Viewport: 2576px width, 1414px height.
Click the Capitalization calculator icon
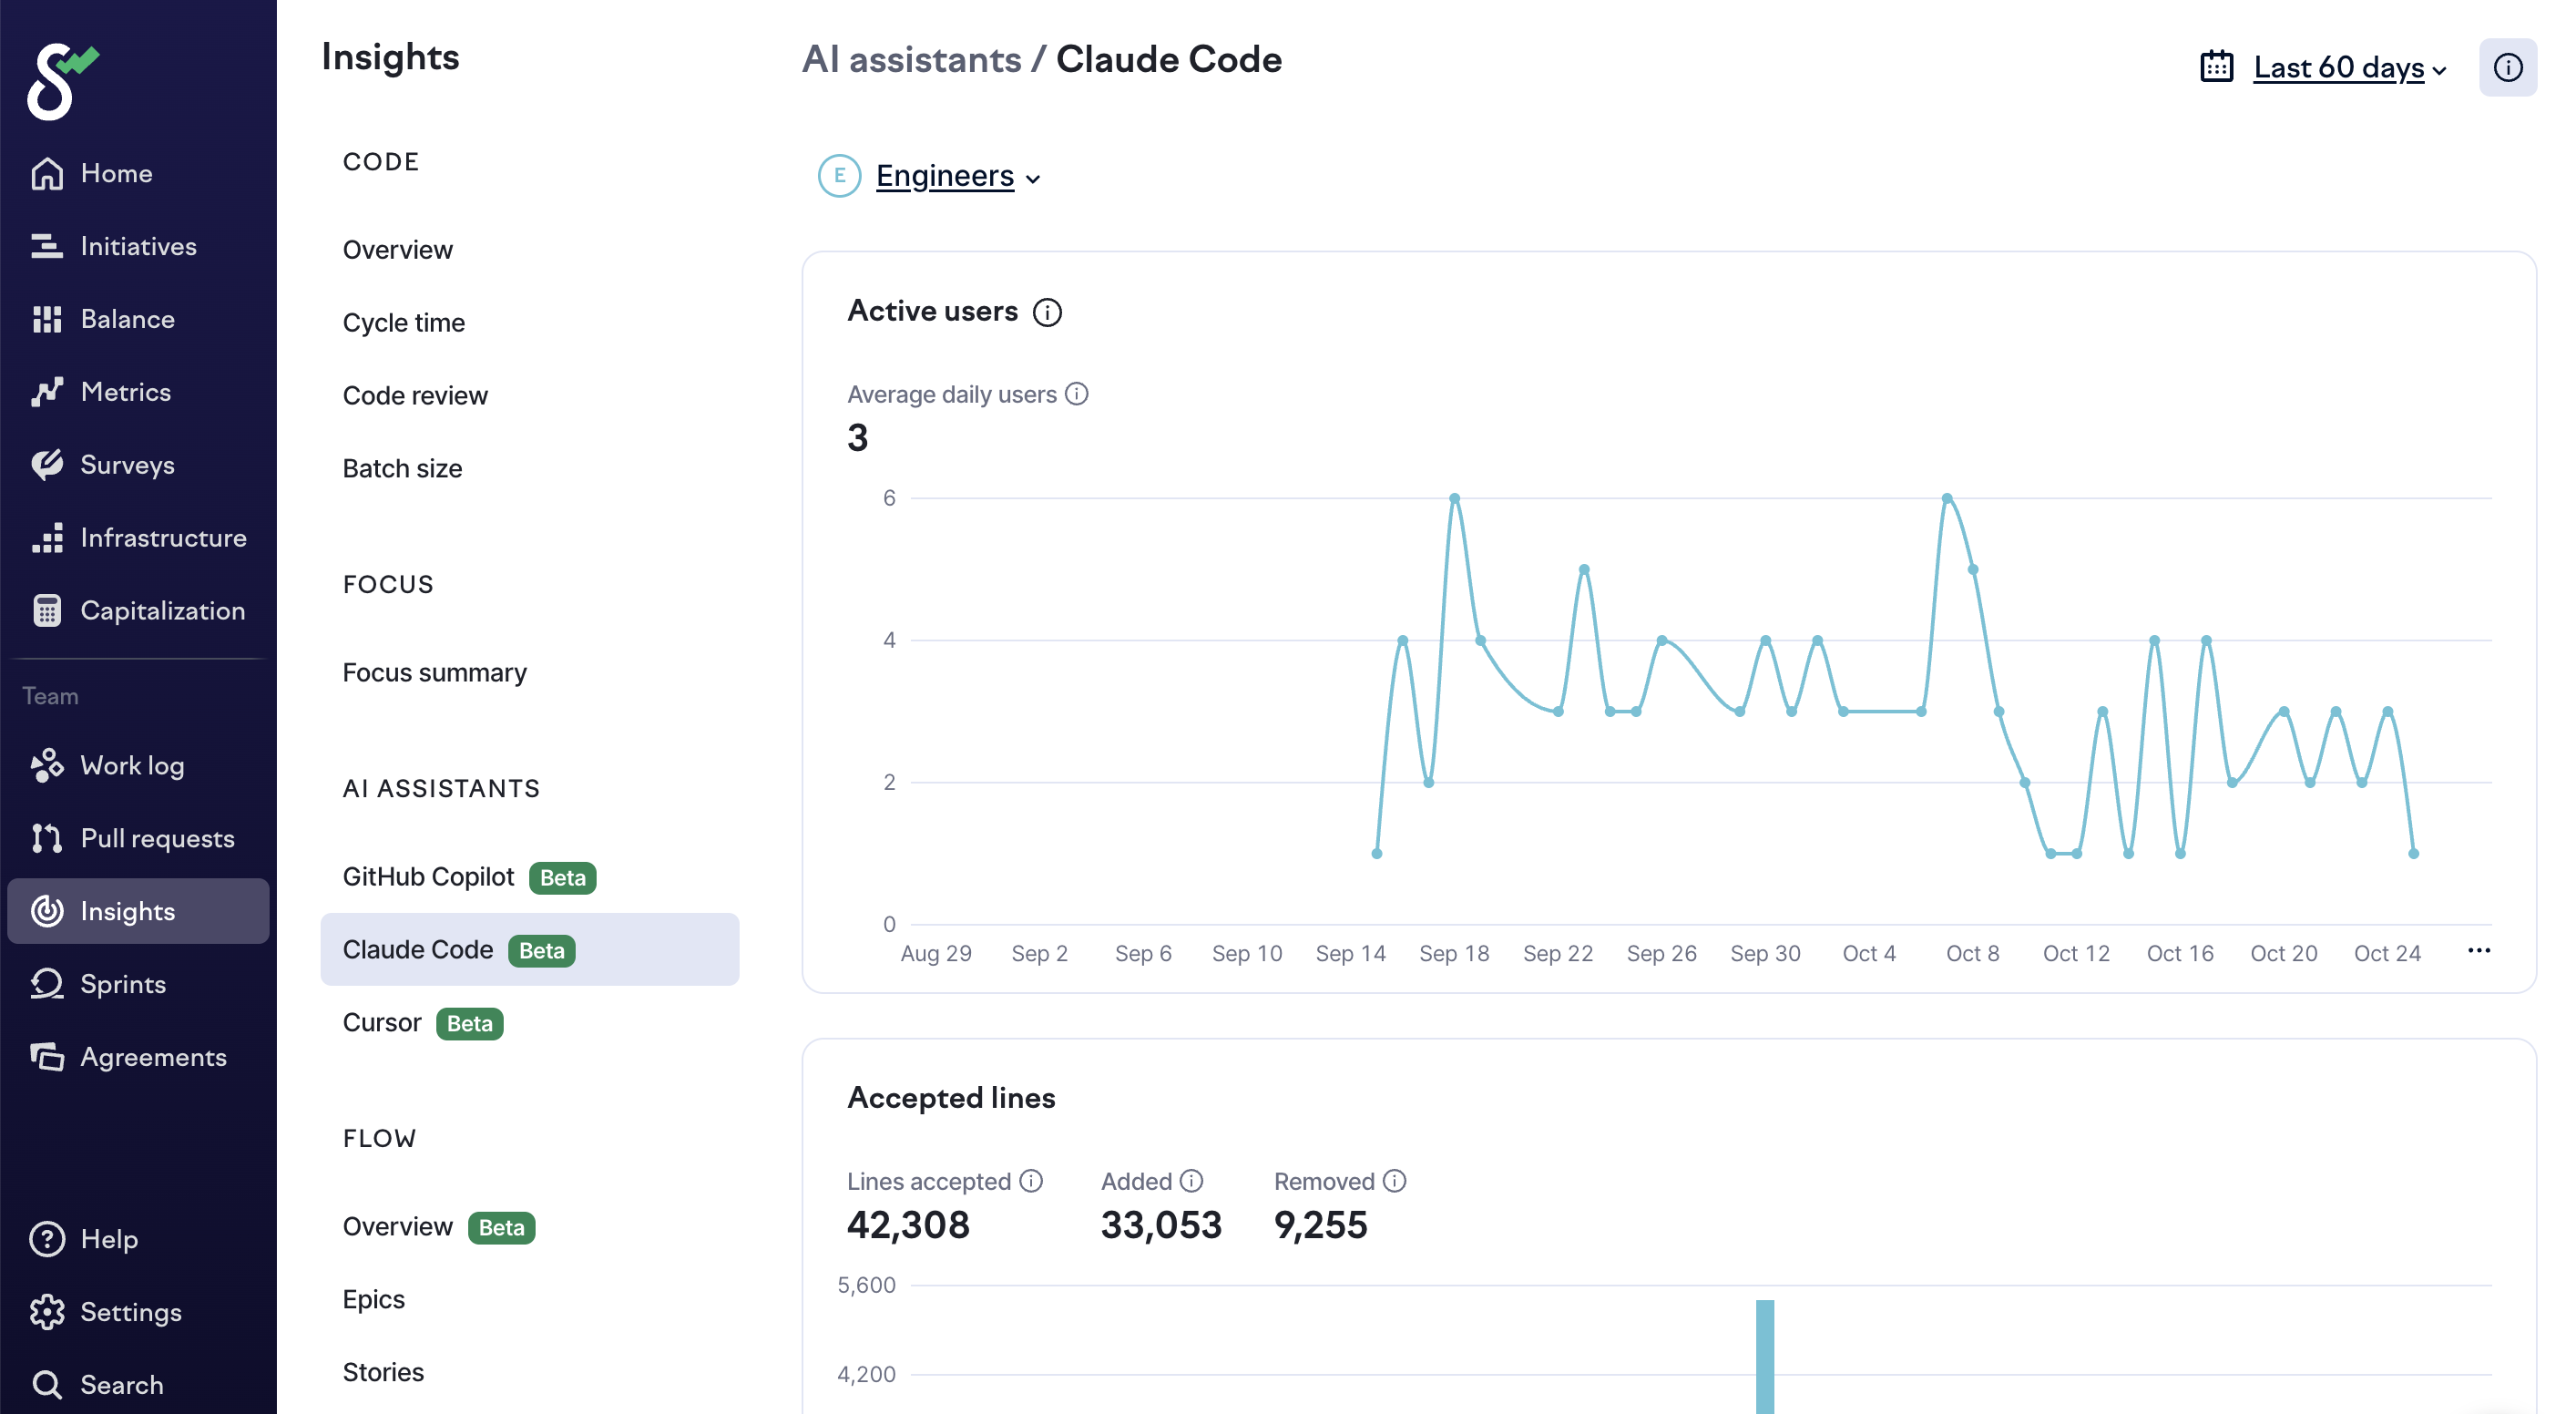pos(46,611)
